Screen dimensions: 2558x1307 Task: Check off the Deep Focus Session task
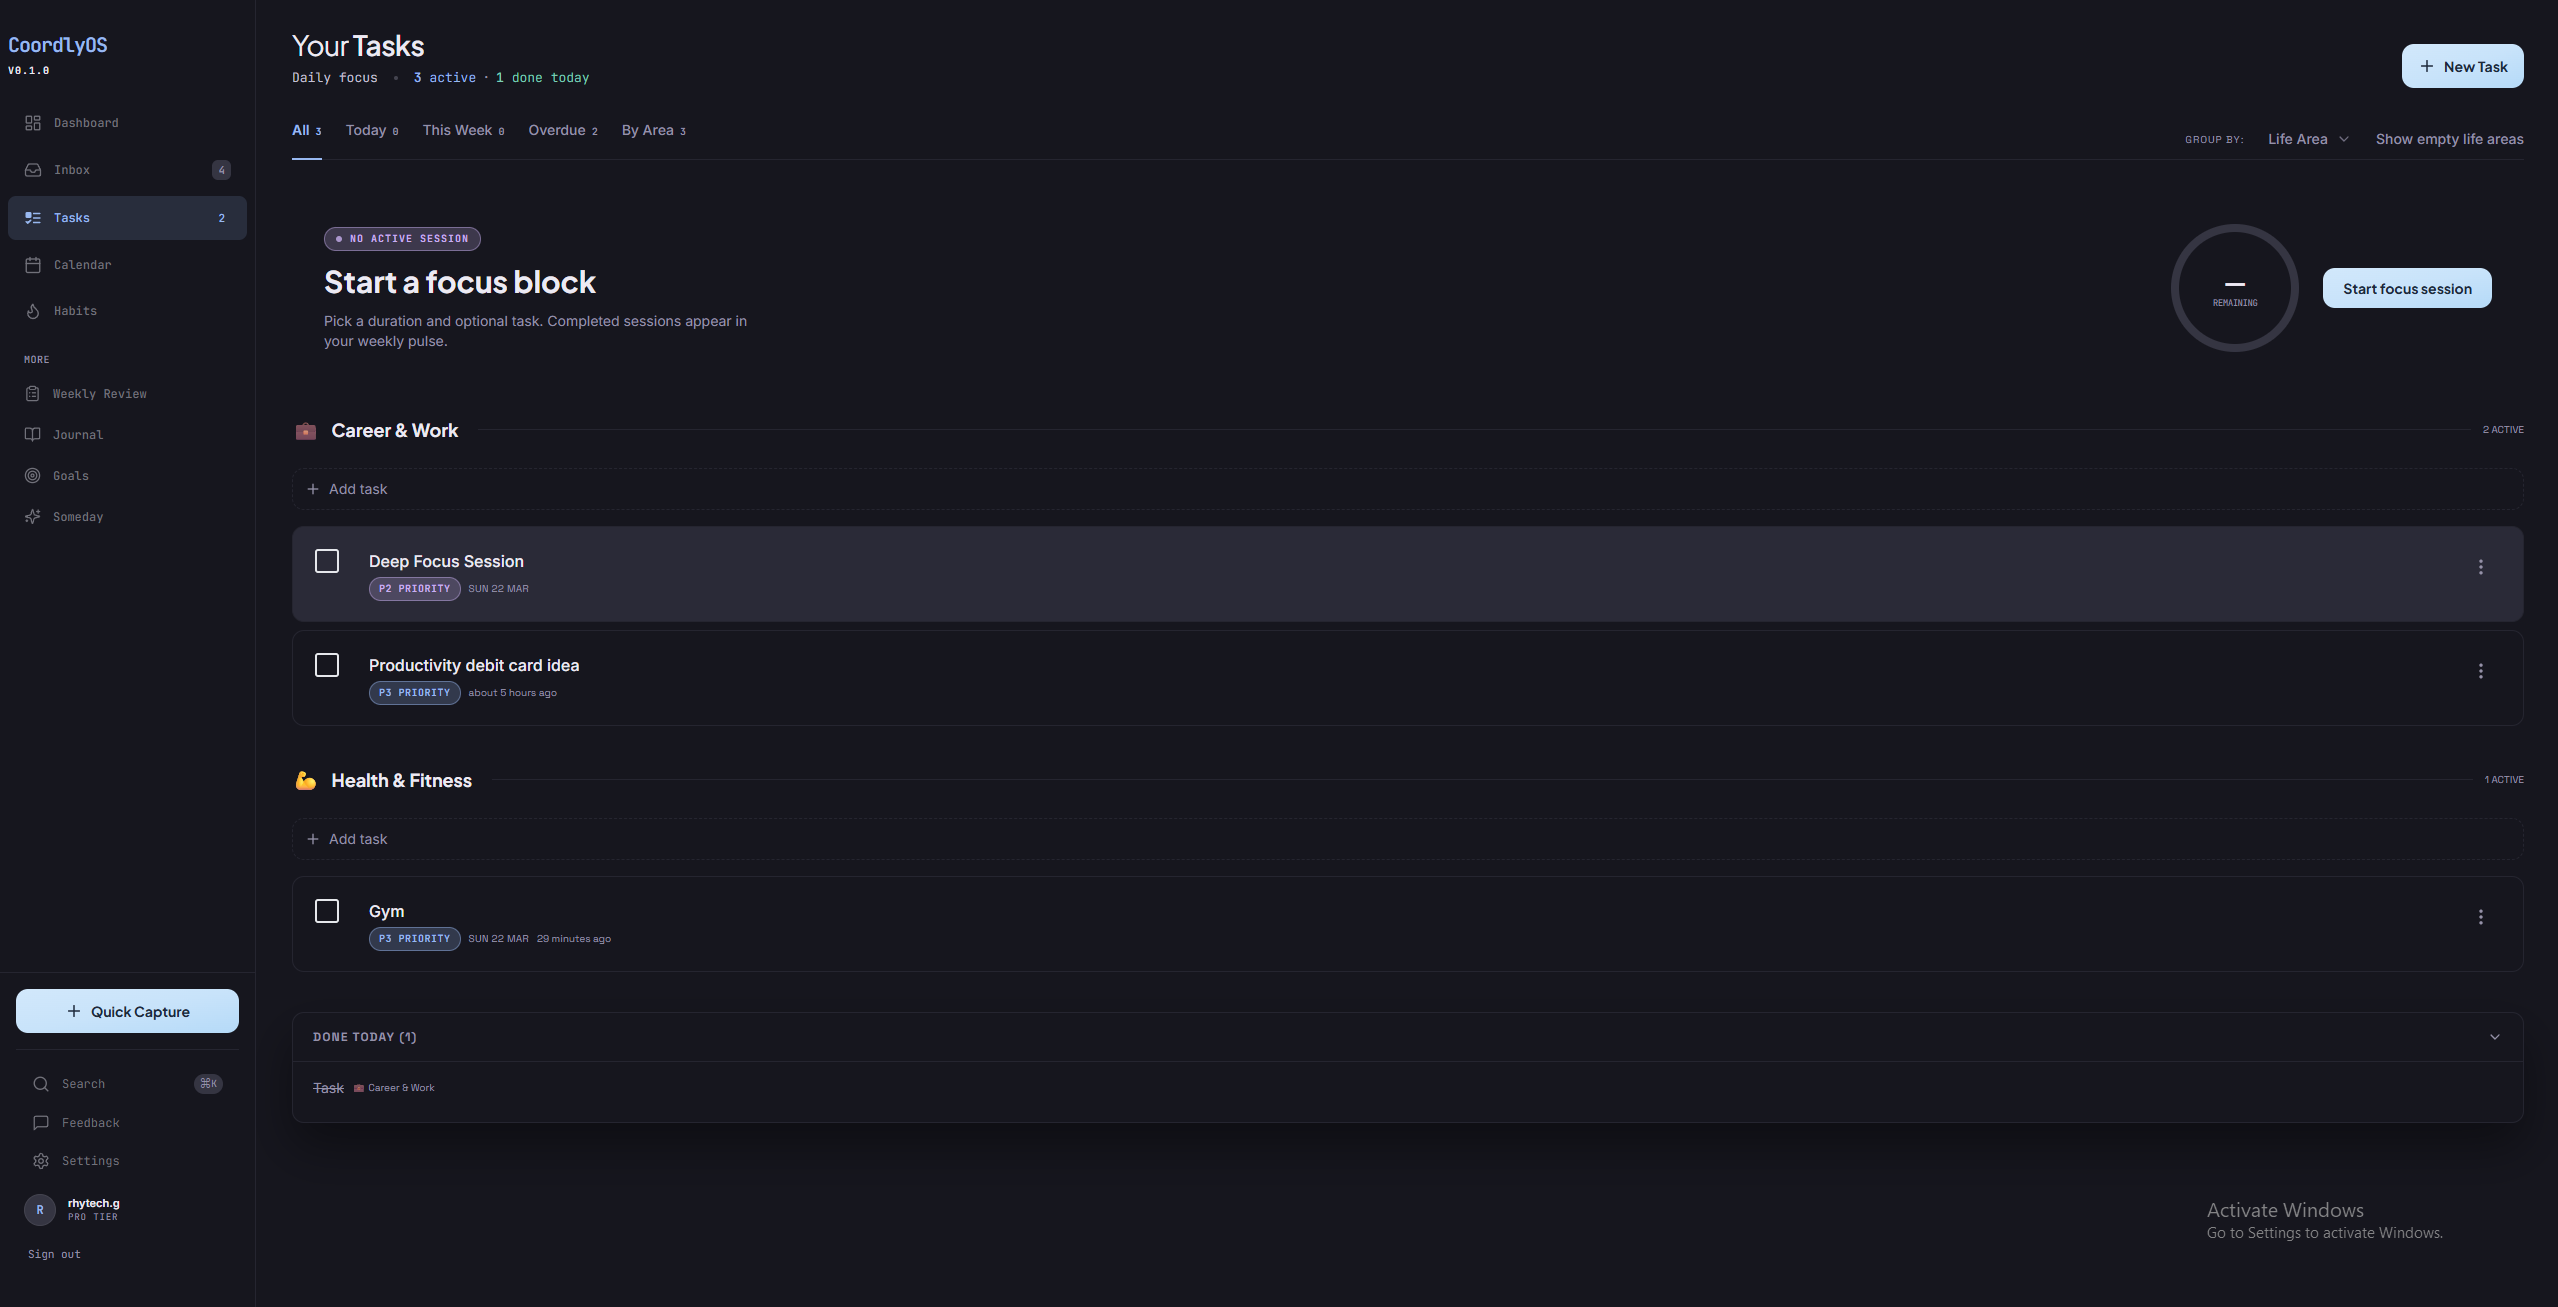(x=326, y=561)
